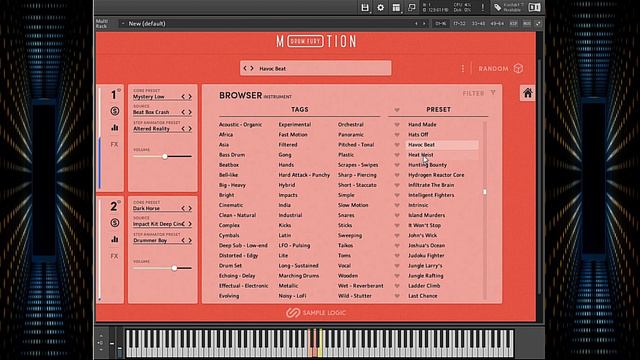Click the minimized view windows icon
This screenshot has height=360, width=640.
tap(411, 7)
